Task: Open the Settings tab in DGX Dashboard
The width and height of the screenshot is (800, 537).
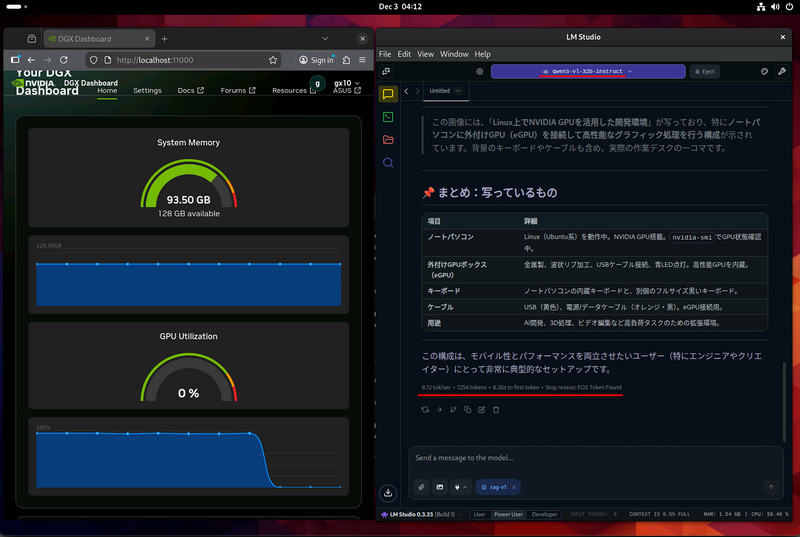Action: coord(147,91)
